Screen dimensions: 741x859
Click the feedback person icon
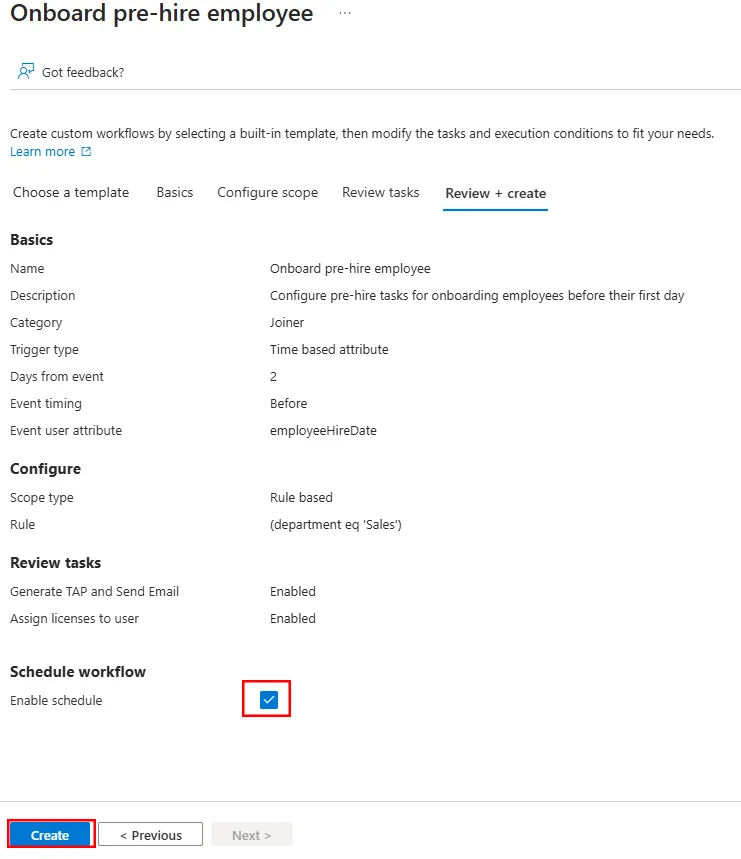point(26,71)
